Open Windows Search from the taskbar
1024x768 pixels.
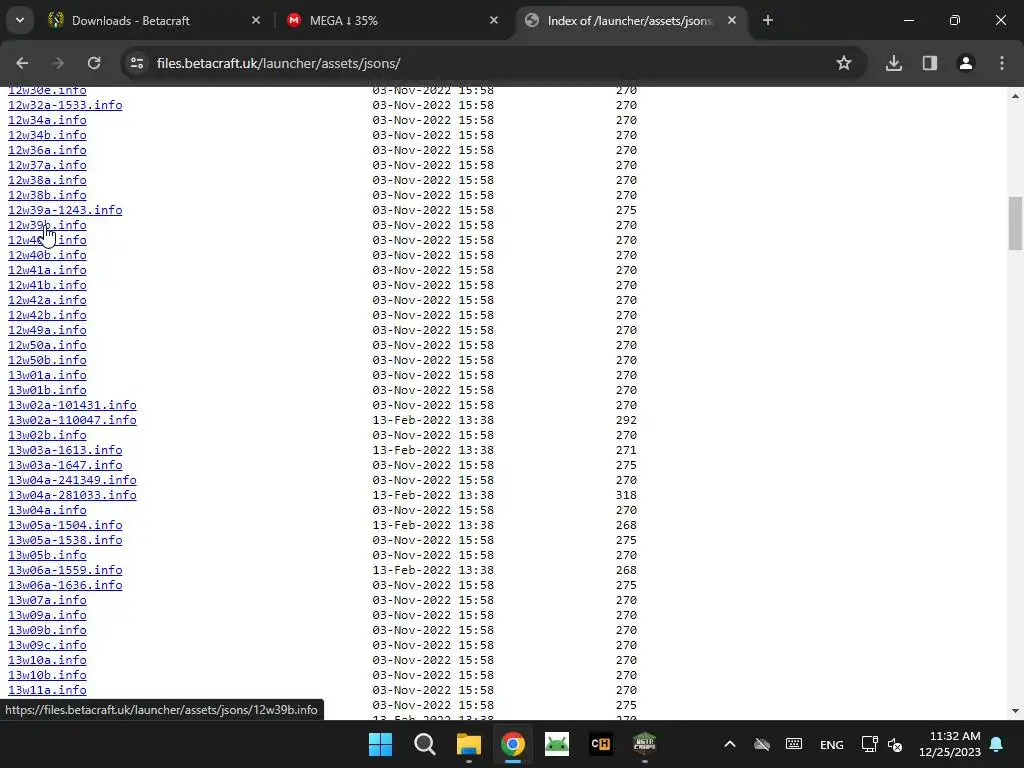click(x=424, y=744)
